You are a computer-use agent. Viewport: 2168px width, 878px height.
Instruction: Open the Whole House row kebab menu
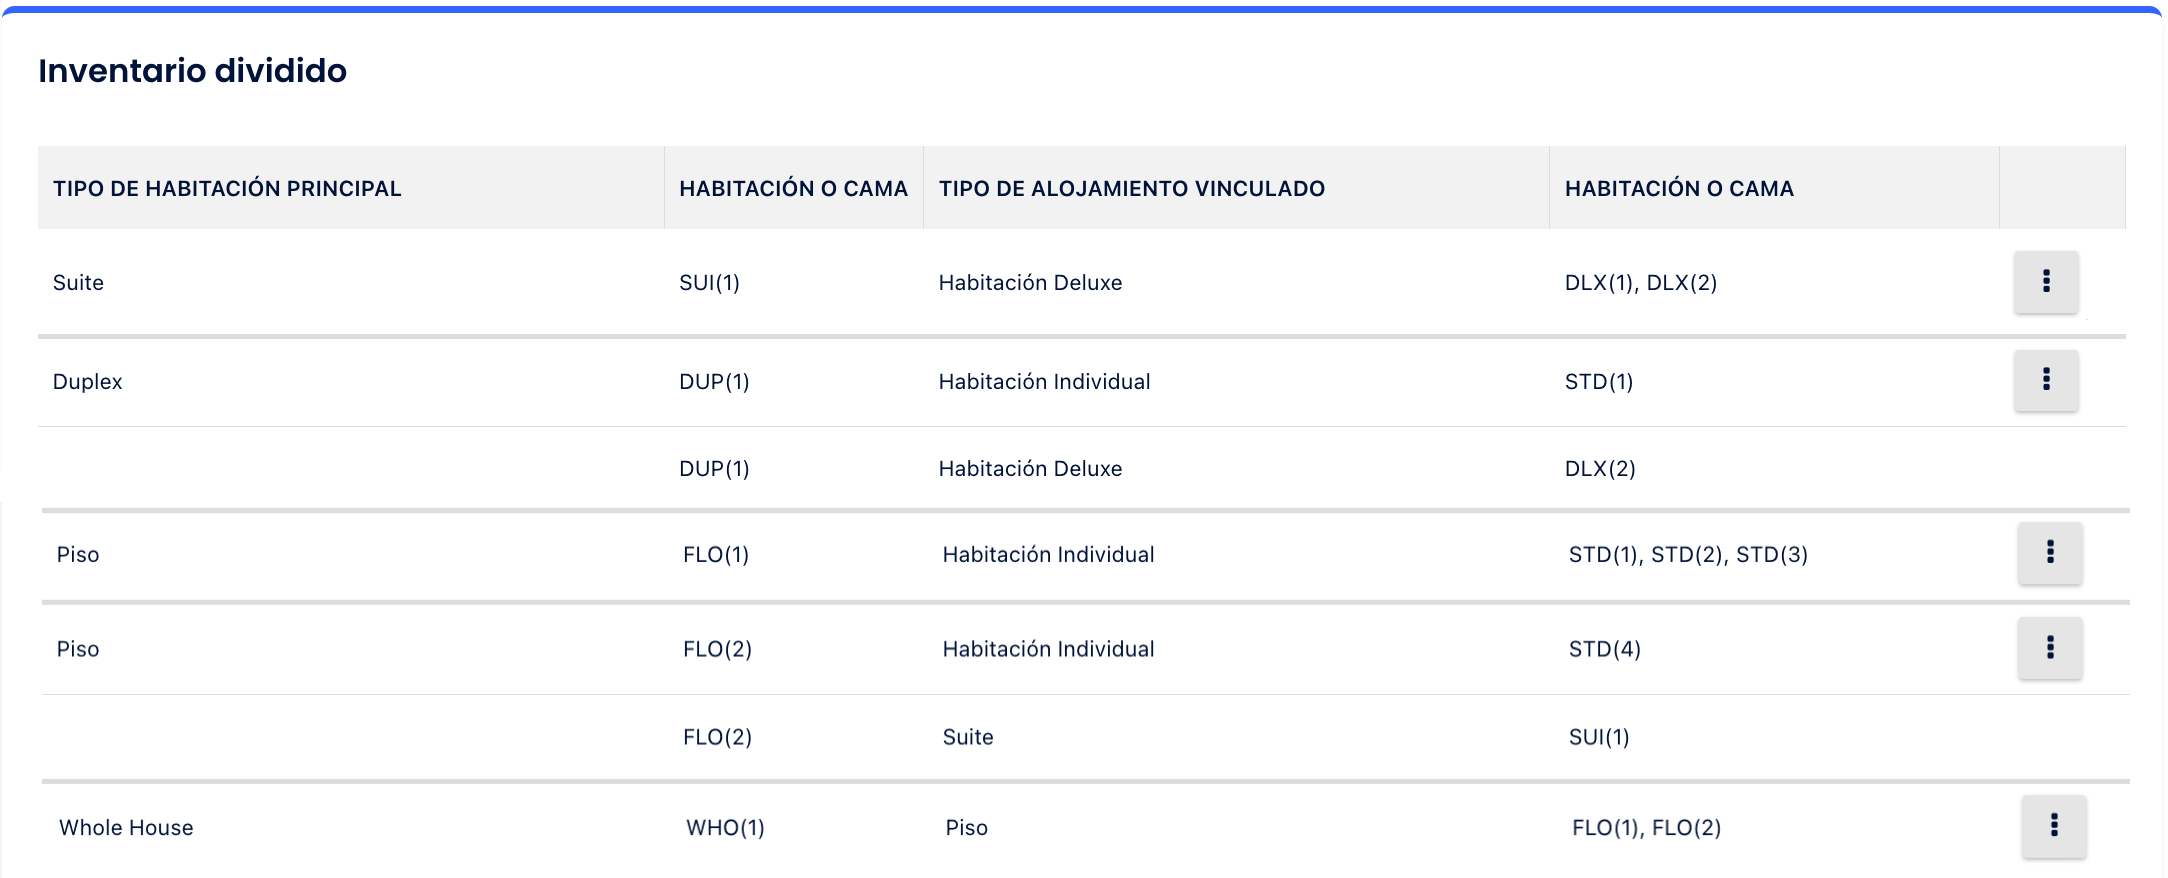(x=2054, y=826)
